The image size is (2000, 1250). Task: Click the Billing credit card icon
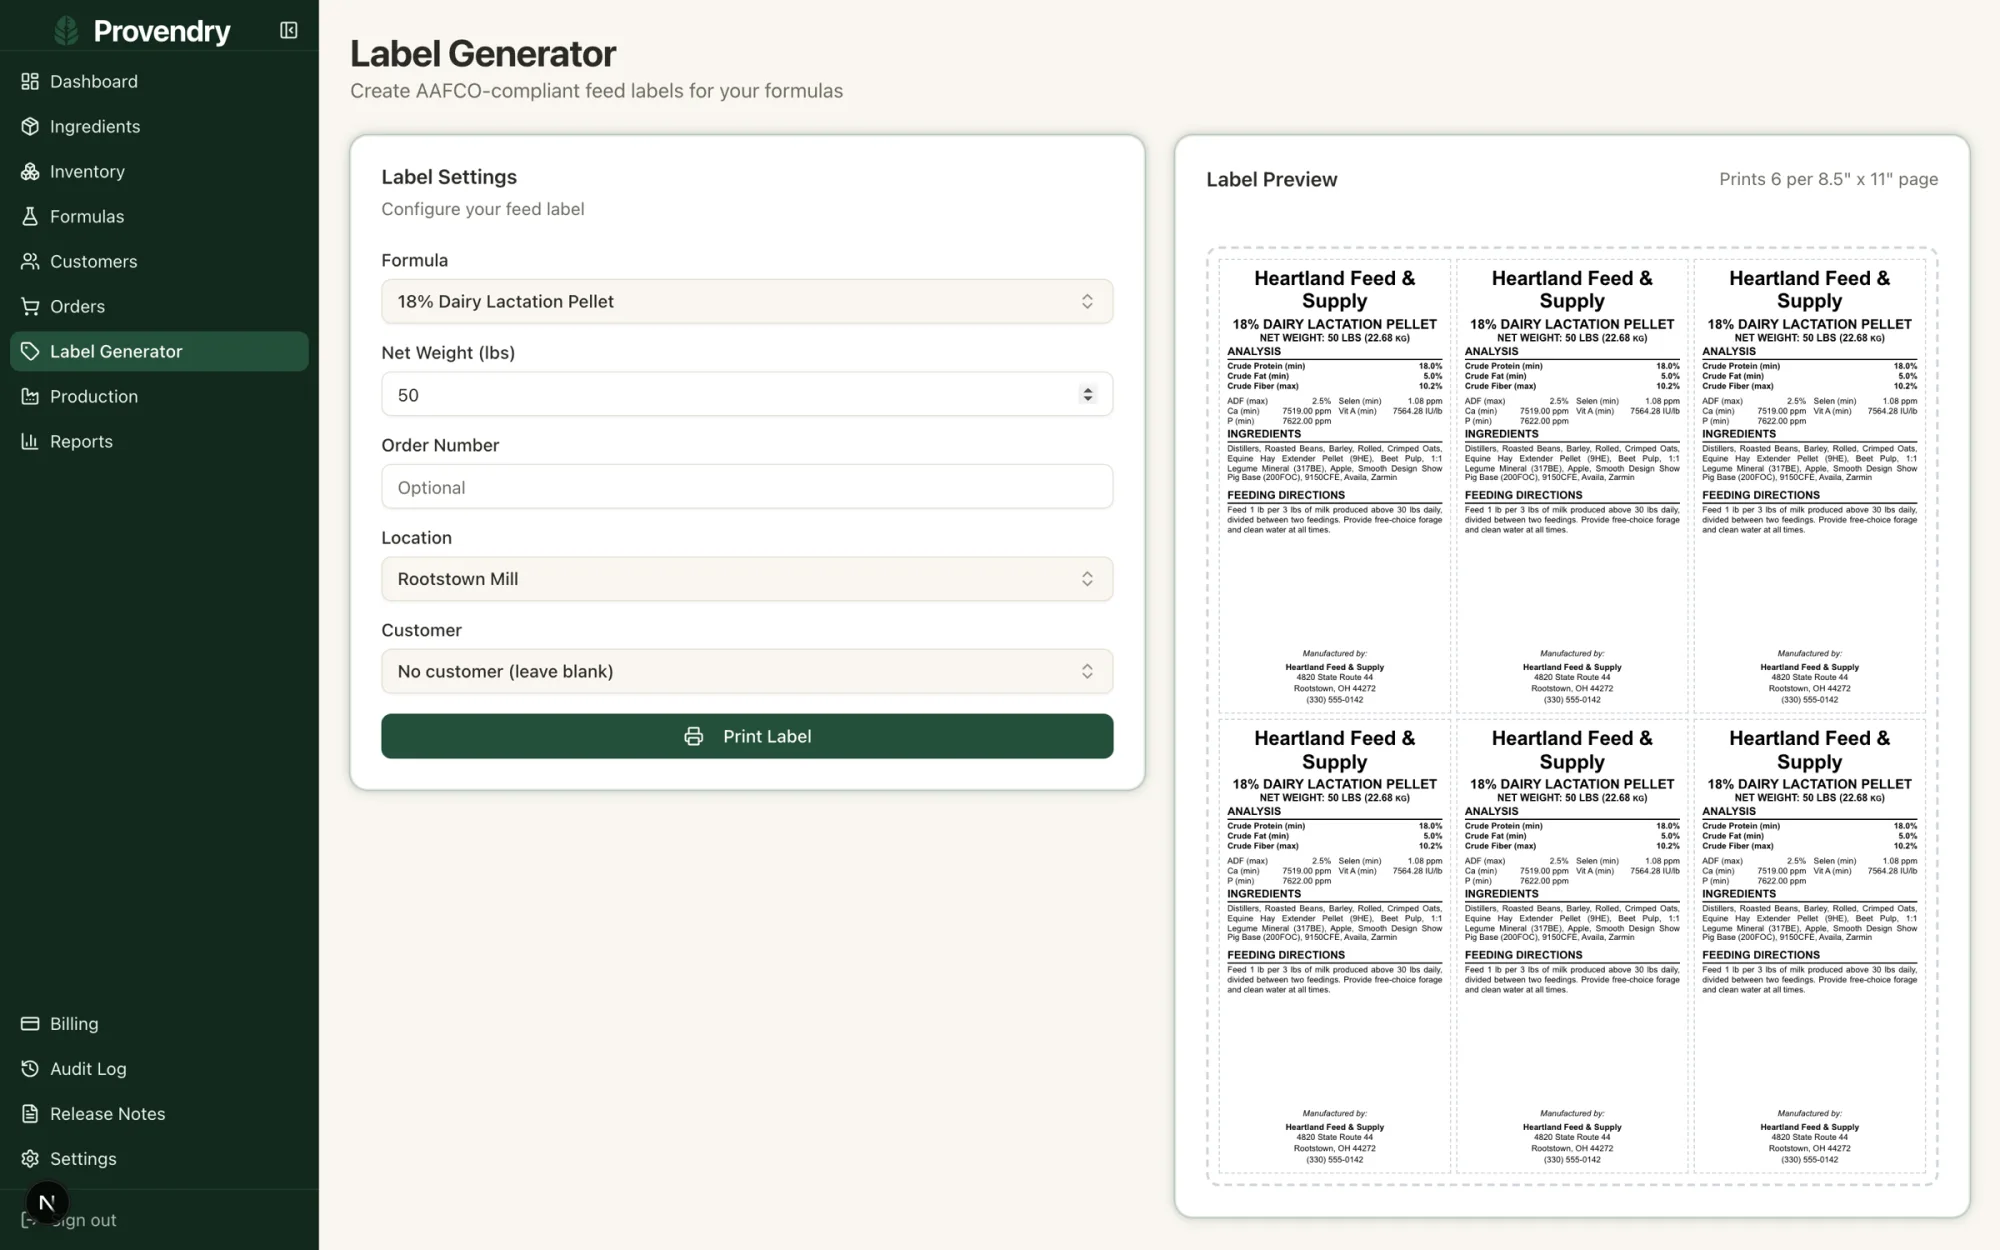tap(30, 1023)
